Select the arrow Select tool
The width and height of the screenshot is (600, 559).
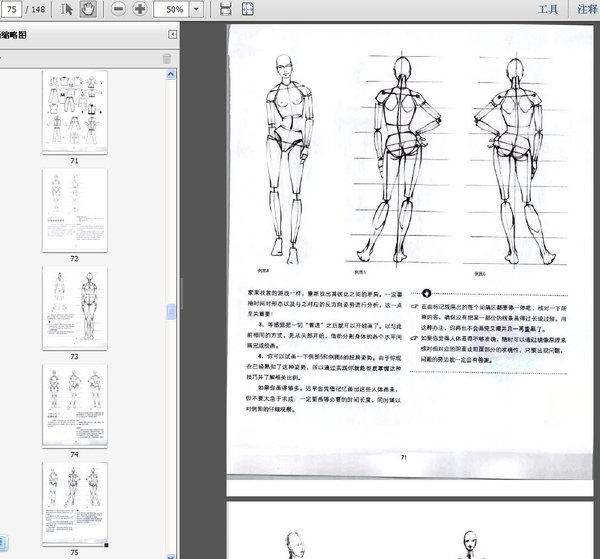[68, 9]
